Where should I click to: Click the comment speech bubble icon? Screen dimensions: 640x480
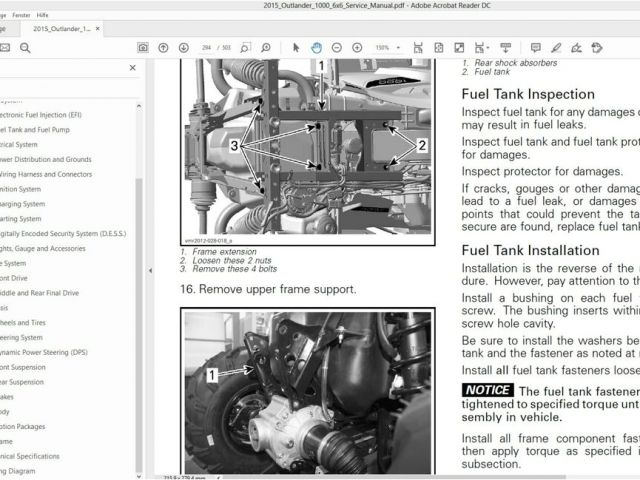point(536,47)
